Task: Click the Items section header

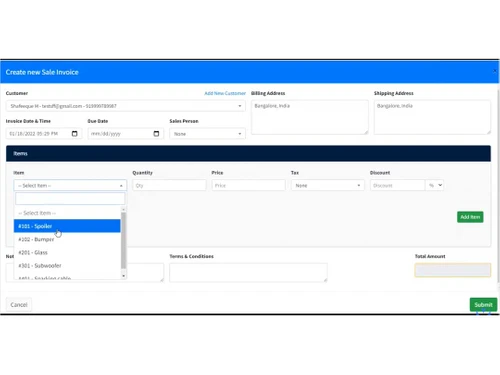Action: tap(248, 154)
